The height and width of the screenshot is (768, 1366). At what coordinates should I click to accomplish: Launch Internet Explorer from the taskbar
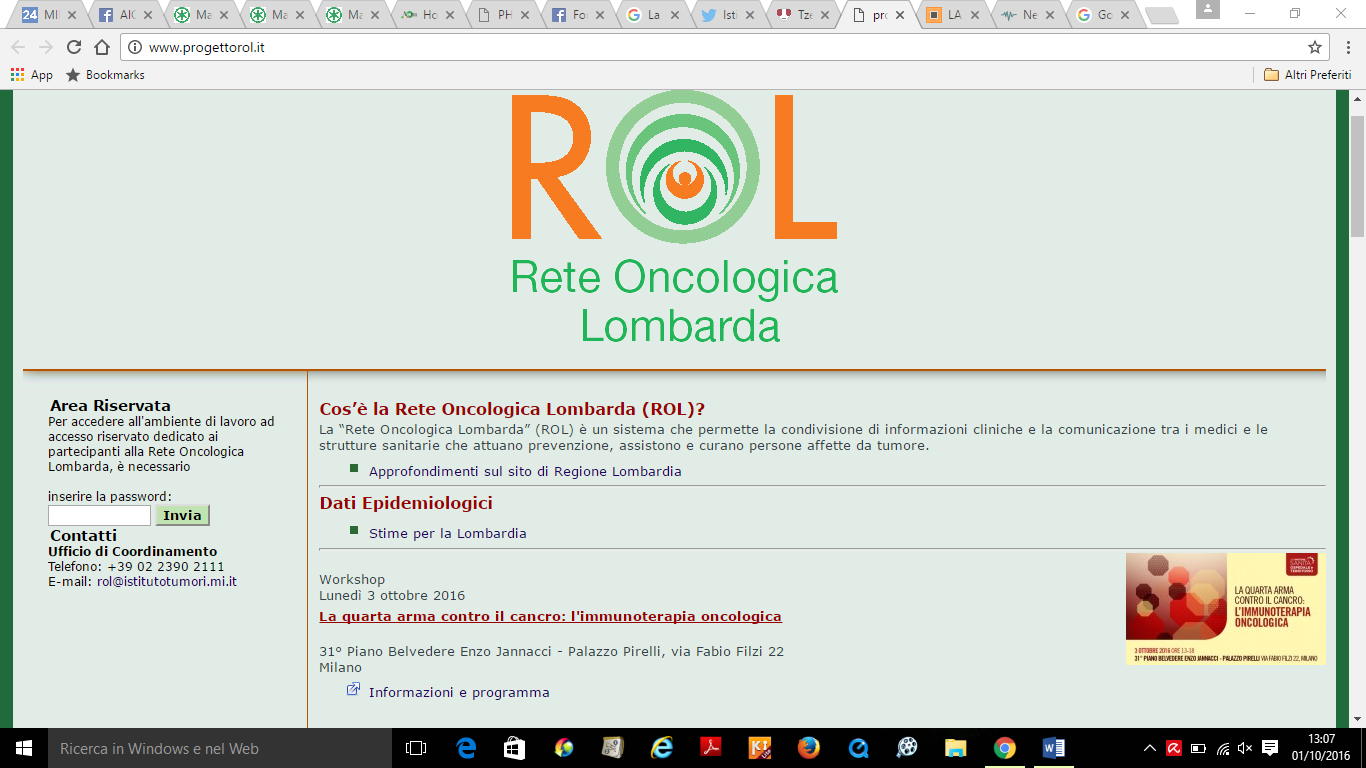661,748
